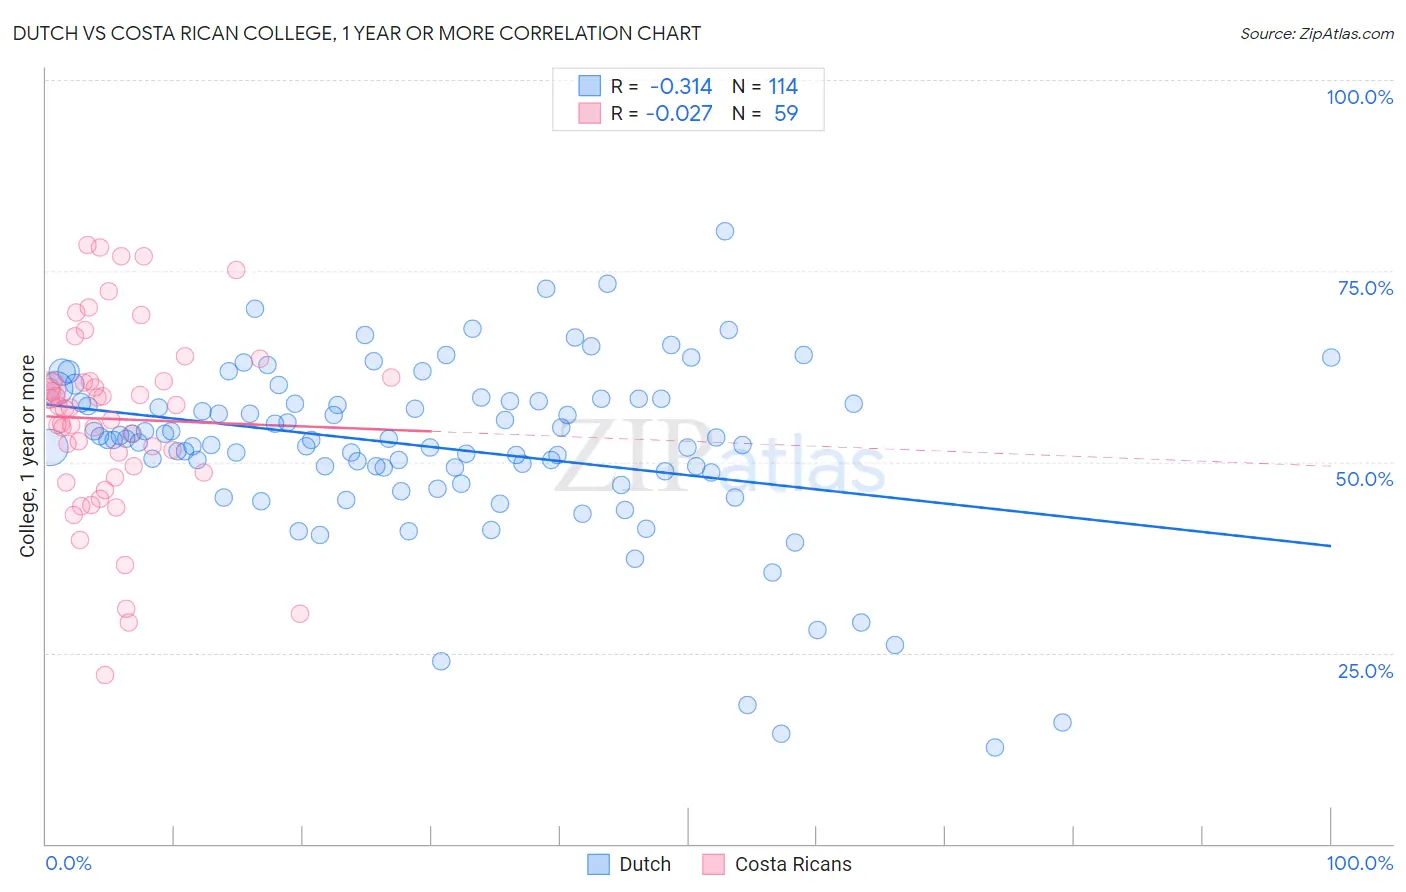Click the 0.0% x-axis label
The height and width of the screenshot is (892, 1406).
coord(68,863)
